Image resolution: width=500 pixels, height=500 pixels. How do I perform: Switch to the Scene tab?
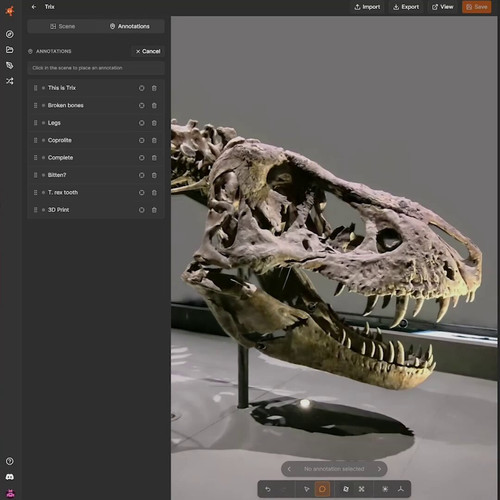(62, 26)
